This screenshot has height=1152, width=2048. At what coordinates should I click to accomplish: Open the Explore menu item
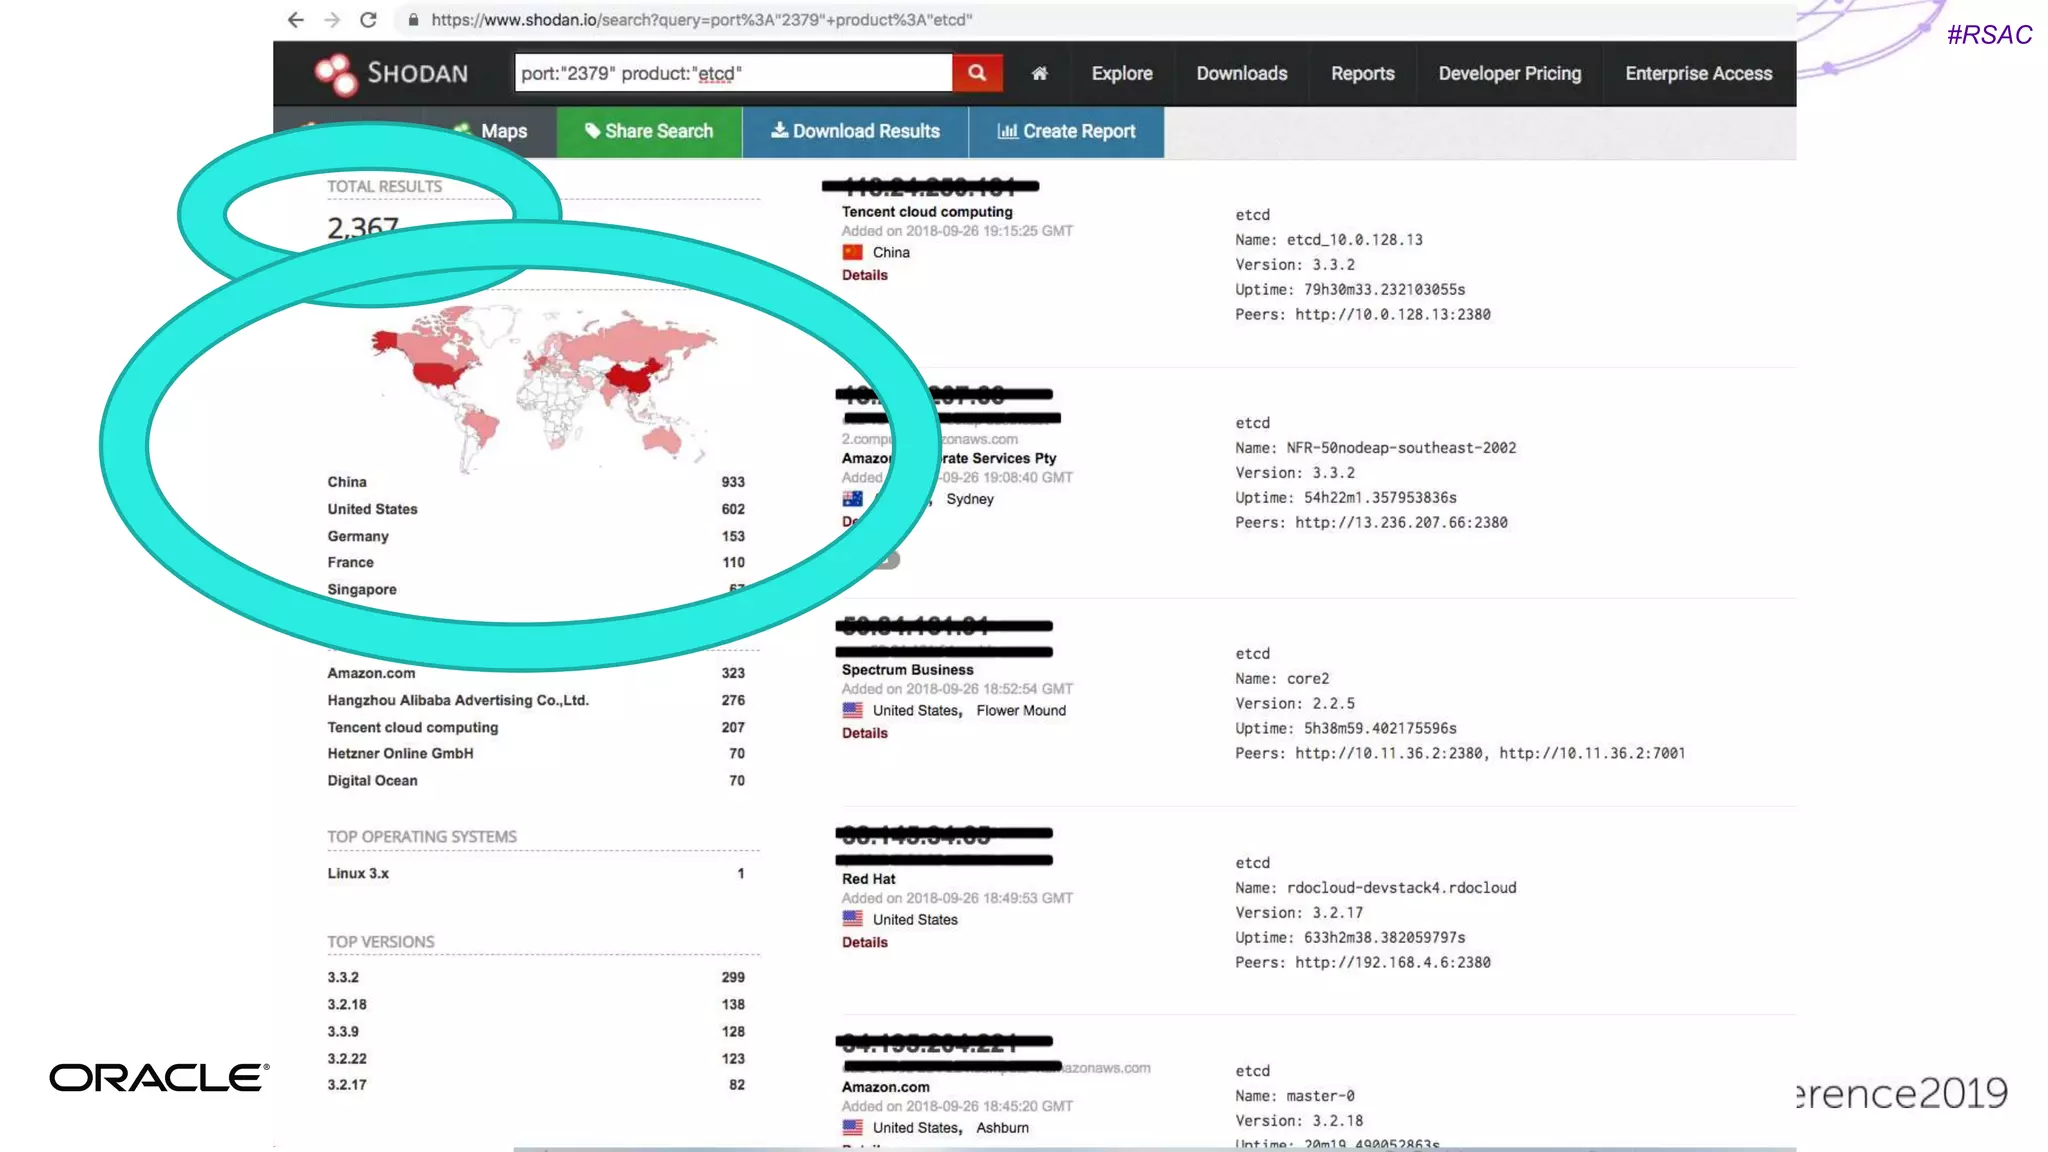(x=1121, y=73)
